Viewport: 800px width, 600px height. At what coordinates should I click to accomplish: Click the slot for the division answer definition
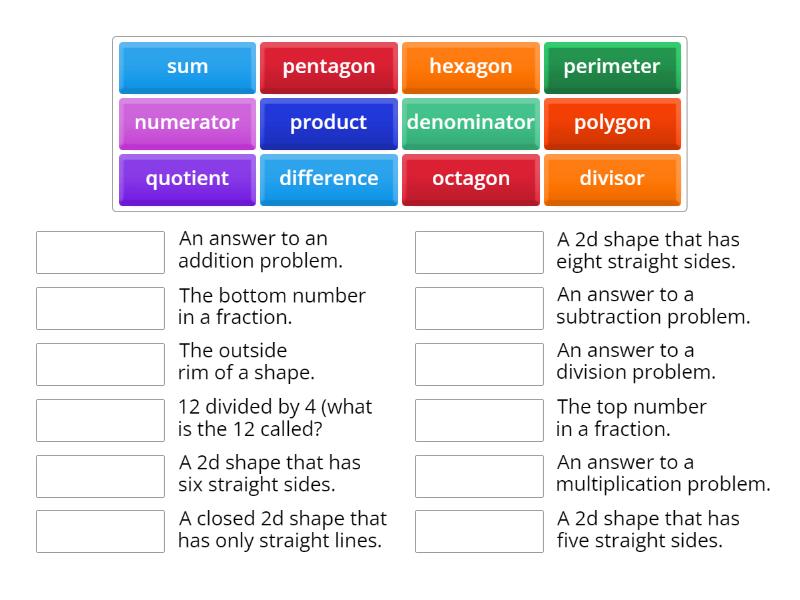coord(479,363)
